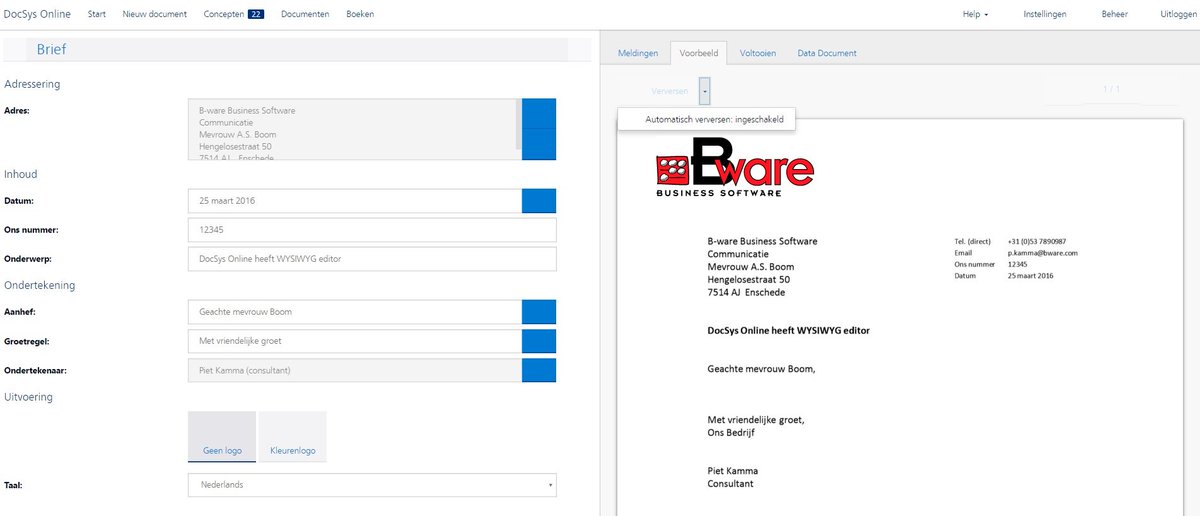
Task: Click the Onderwerp input field
Action: (372, 259)
